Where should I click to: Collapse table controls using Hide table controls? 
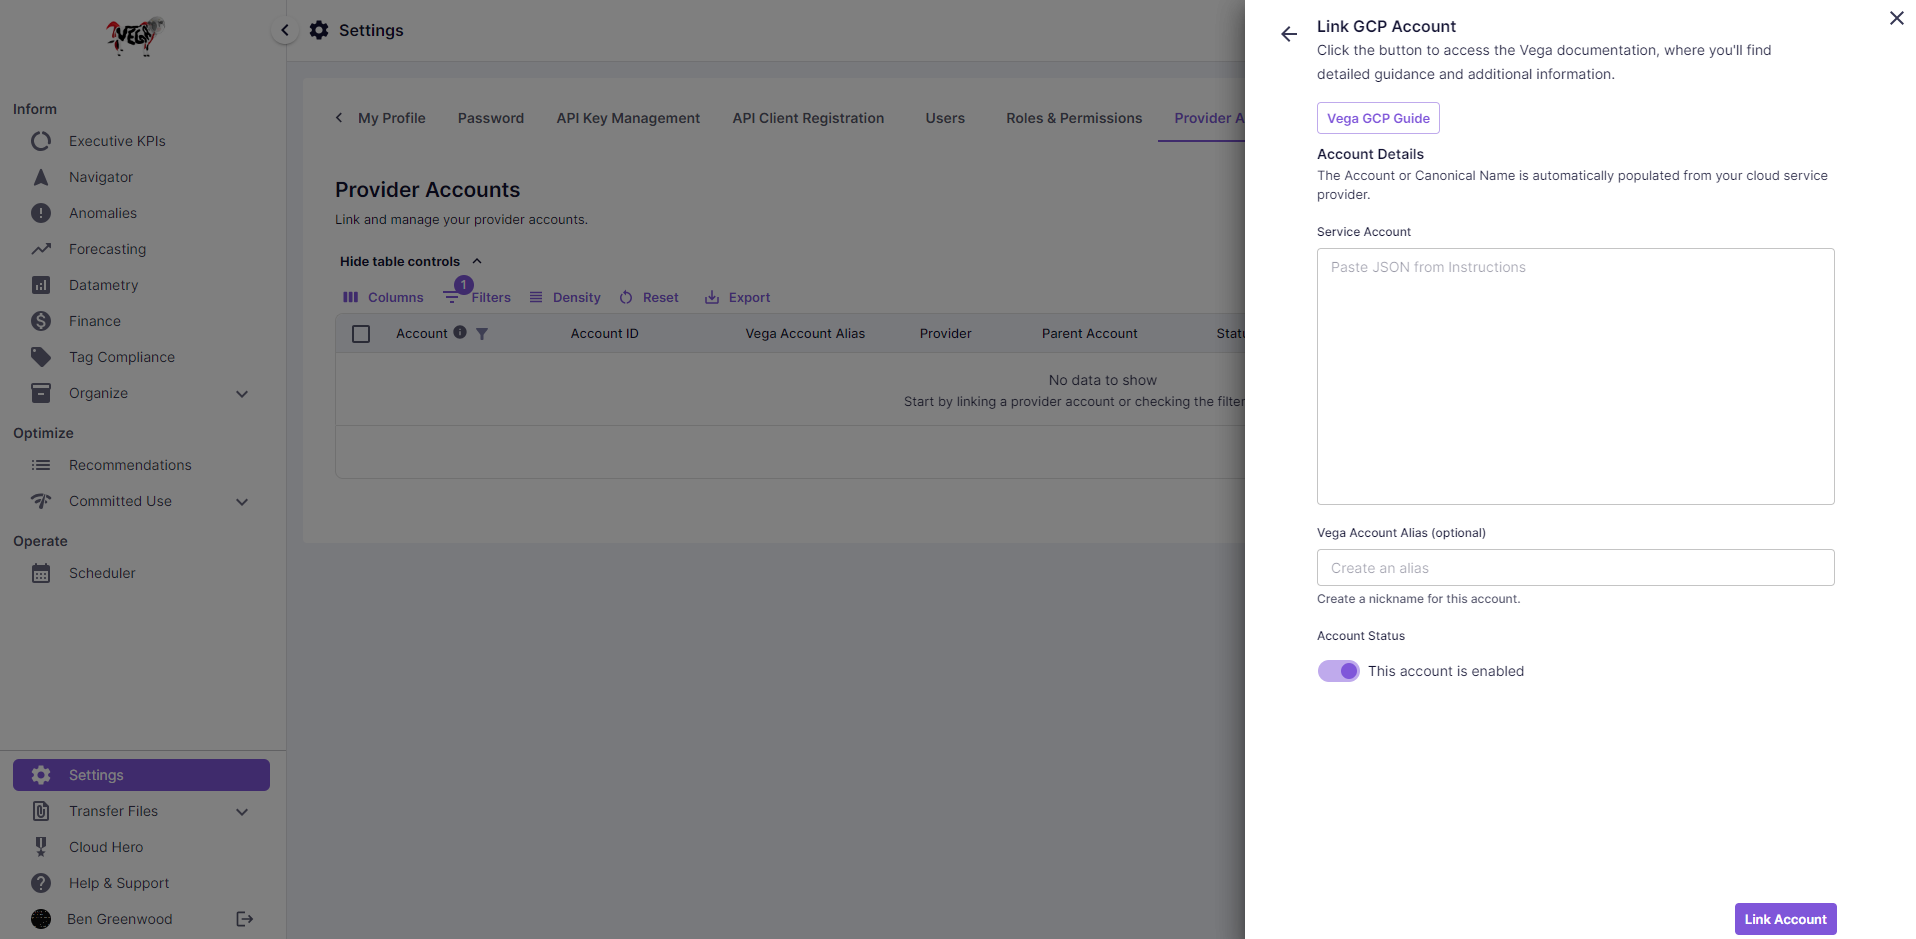pyautogui.click(x=410, y=261)
